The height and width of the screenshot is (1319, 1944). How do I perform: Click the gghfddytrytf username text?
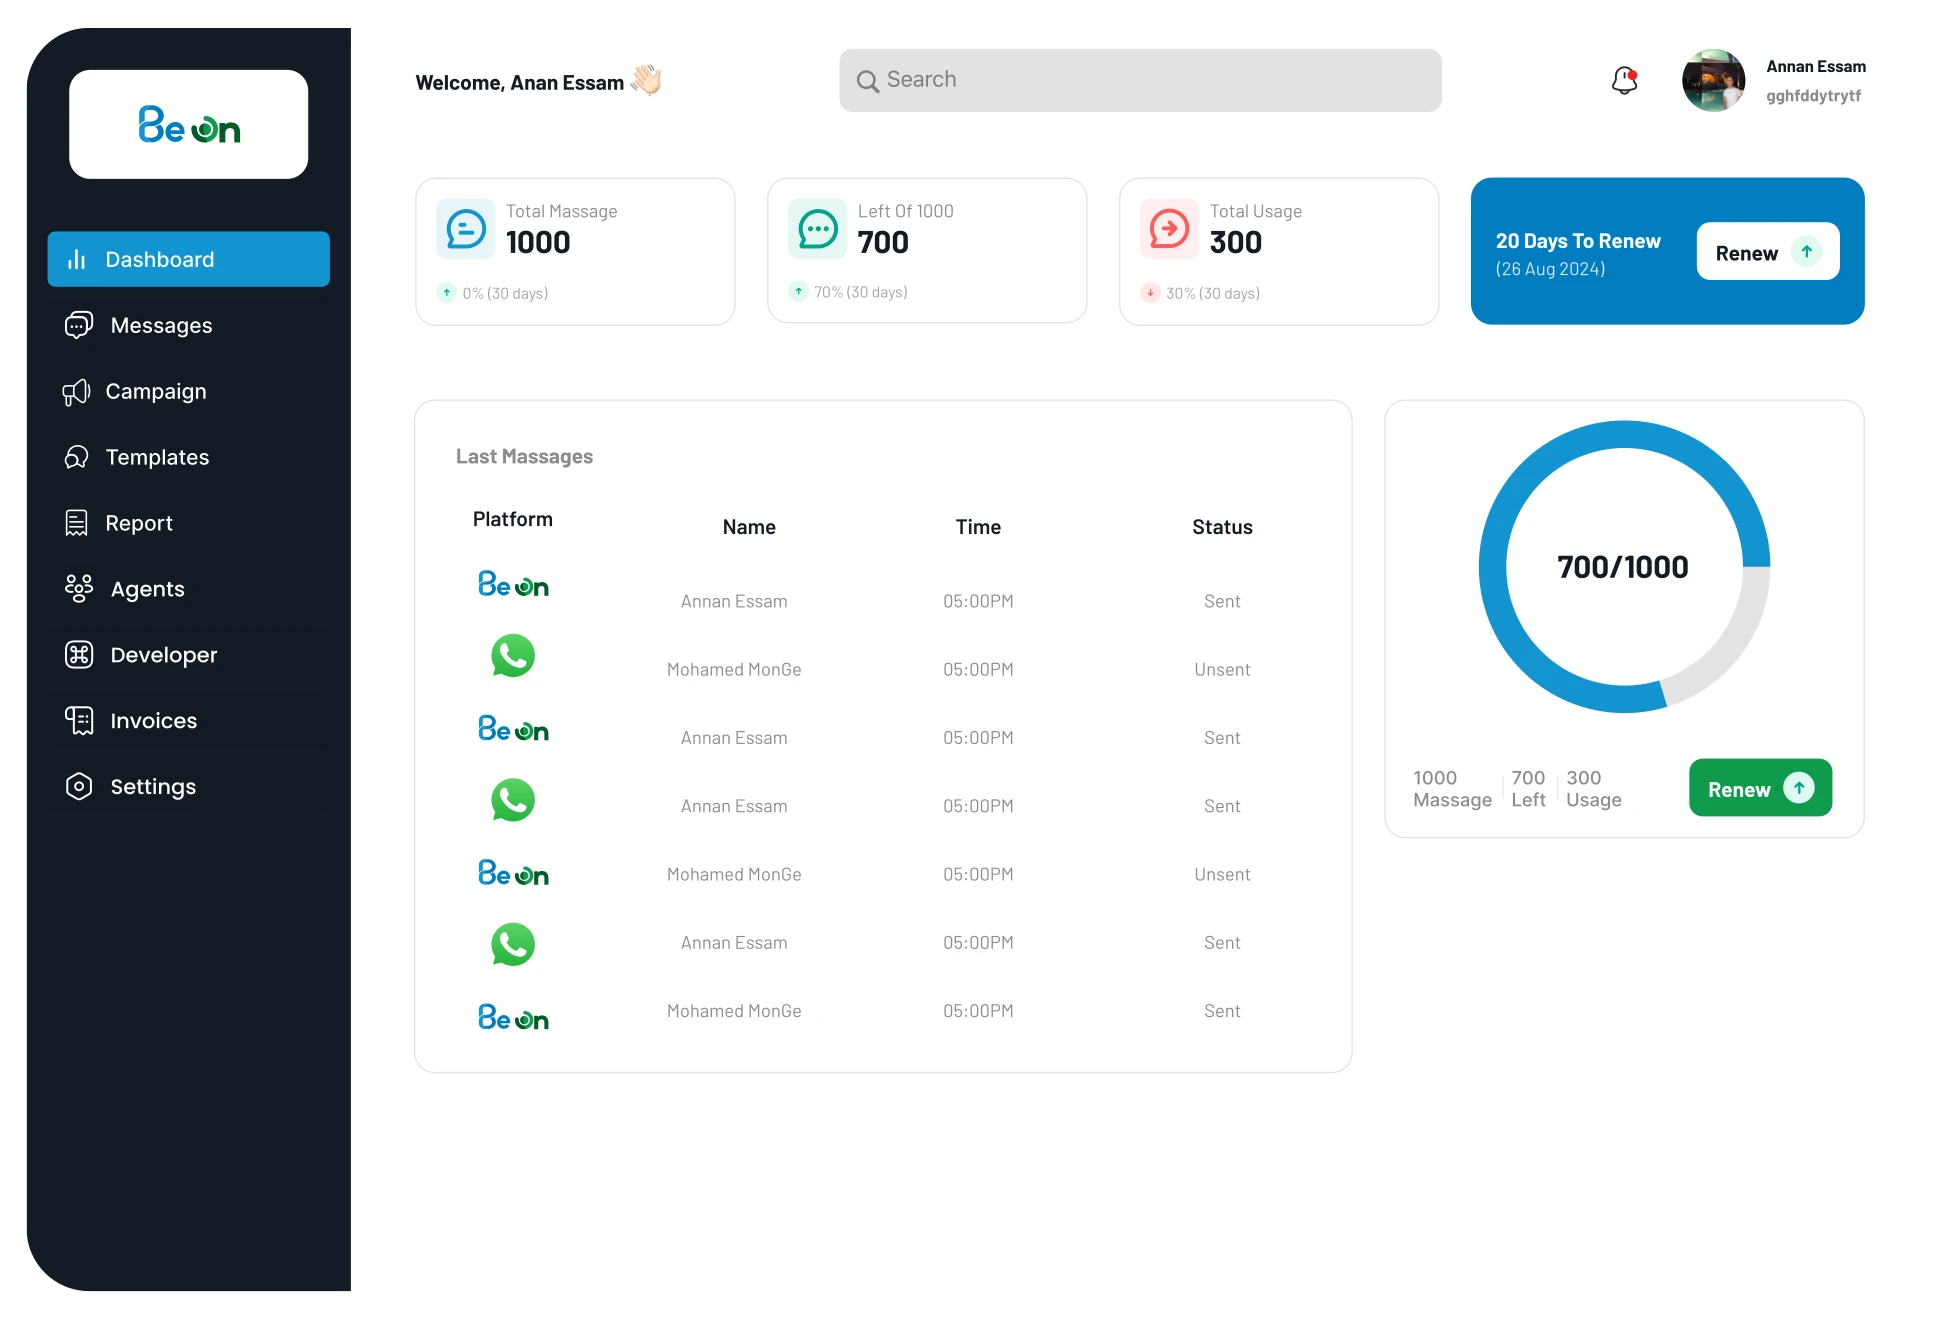[1813, 96]
